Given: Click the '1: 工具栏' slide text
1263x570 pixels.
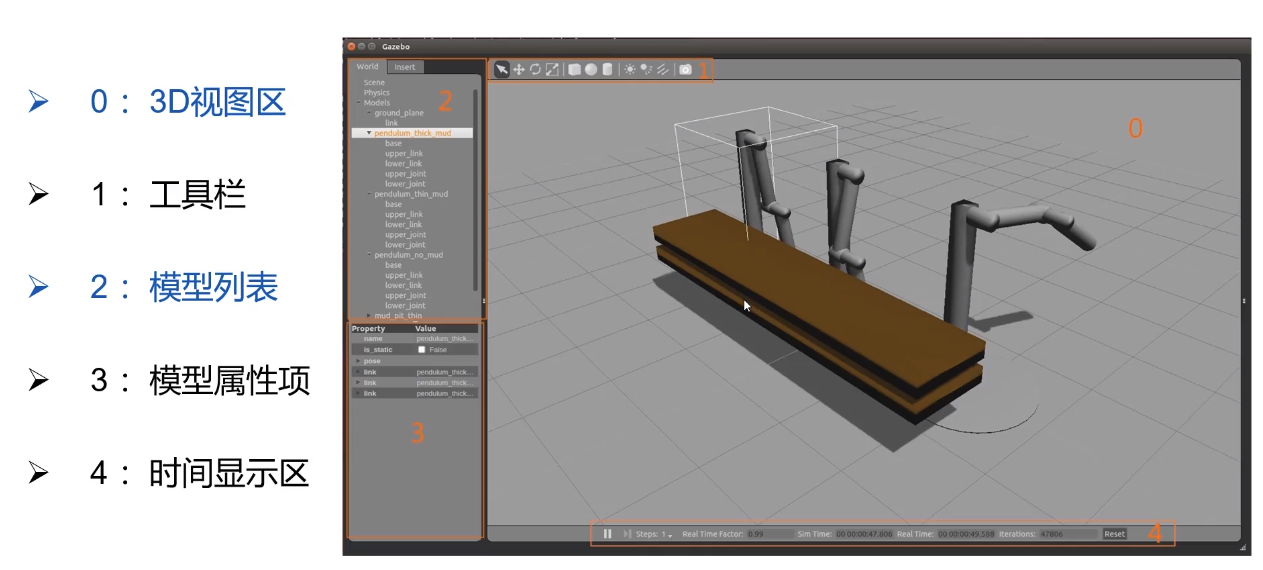Looking at the screenshot, I should 168,193.
